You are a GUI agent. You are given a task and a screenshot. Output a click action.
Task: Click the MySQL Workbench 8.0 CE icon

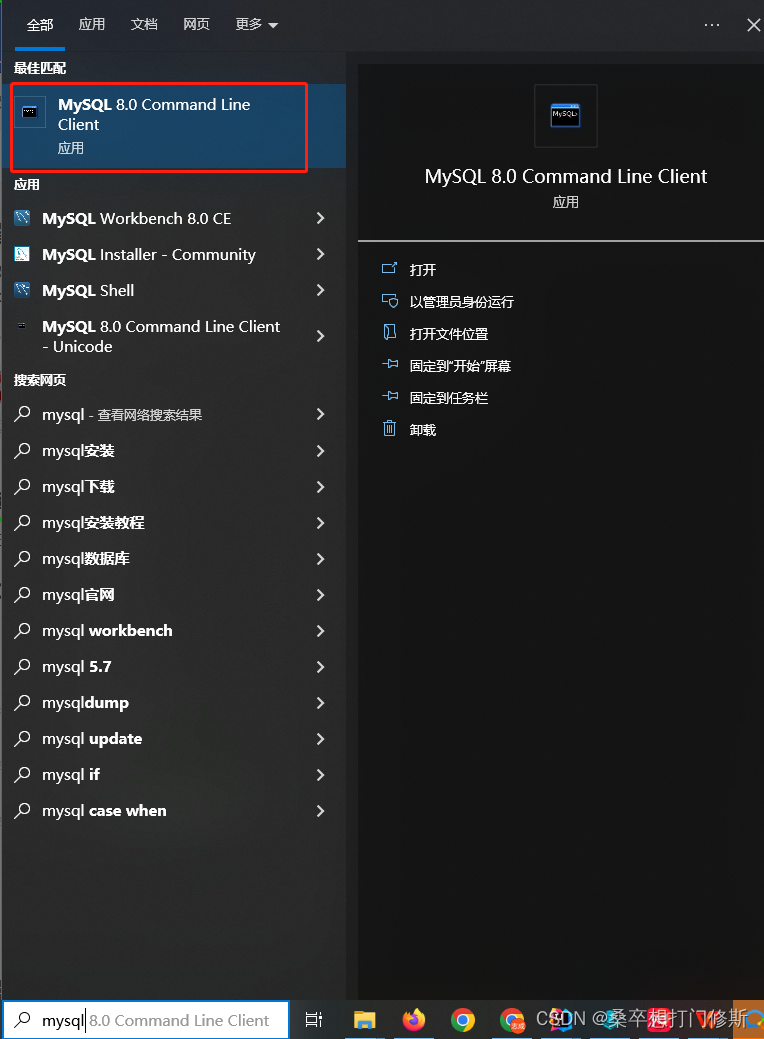[23, 217]
